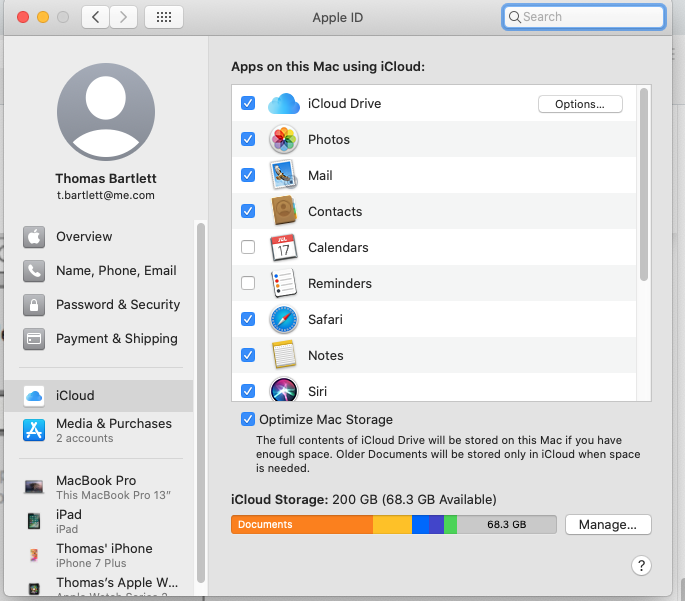Viewport: 685px width, 601px height.
Task: Open iCloud Drive Options button
Action: (580, 104)
